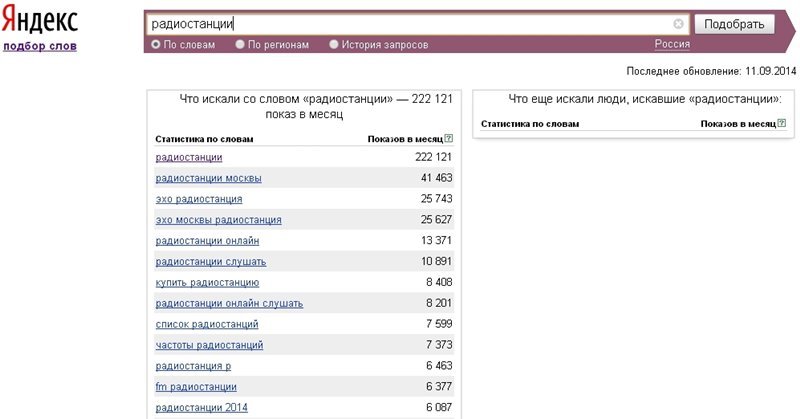Click the 13 371 impressions value
This screenshot has width=800, height=419.
[437, 241]
